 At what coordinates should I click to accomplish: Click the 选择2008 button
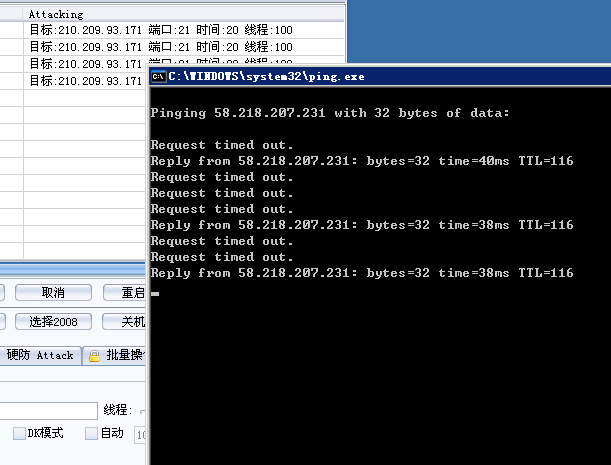(x=53, y=322)
